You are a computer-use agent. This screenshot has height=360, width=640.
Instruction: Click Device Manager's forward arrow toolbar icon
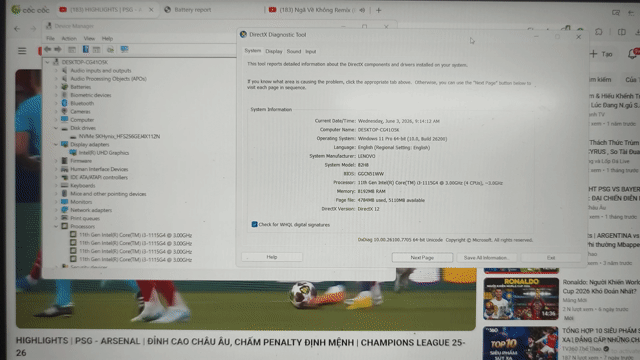[x=58, y=49]
